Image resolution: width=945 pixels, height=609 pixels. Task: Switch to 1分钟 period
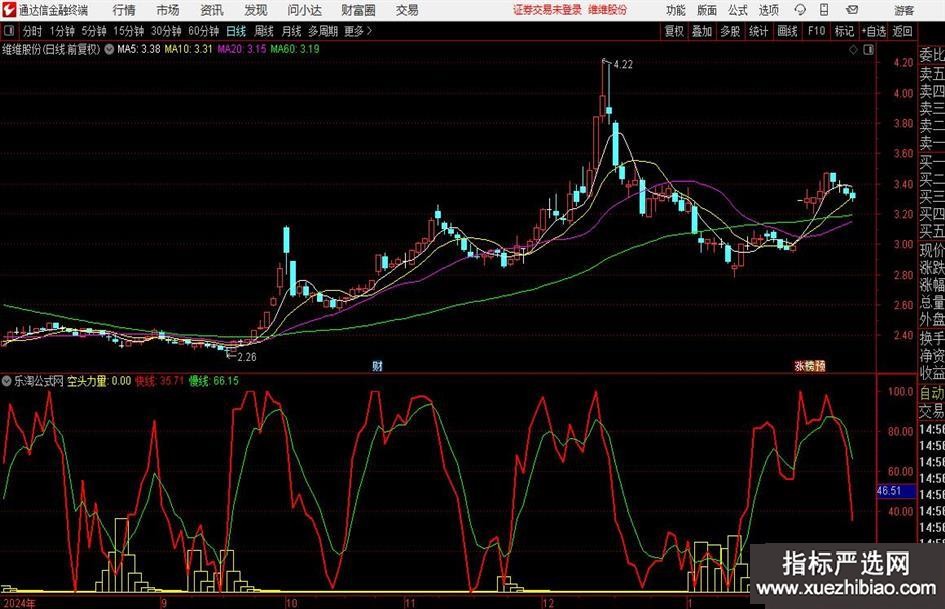tap(61, 31)
